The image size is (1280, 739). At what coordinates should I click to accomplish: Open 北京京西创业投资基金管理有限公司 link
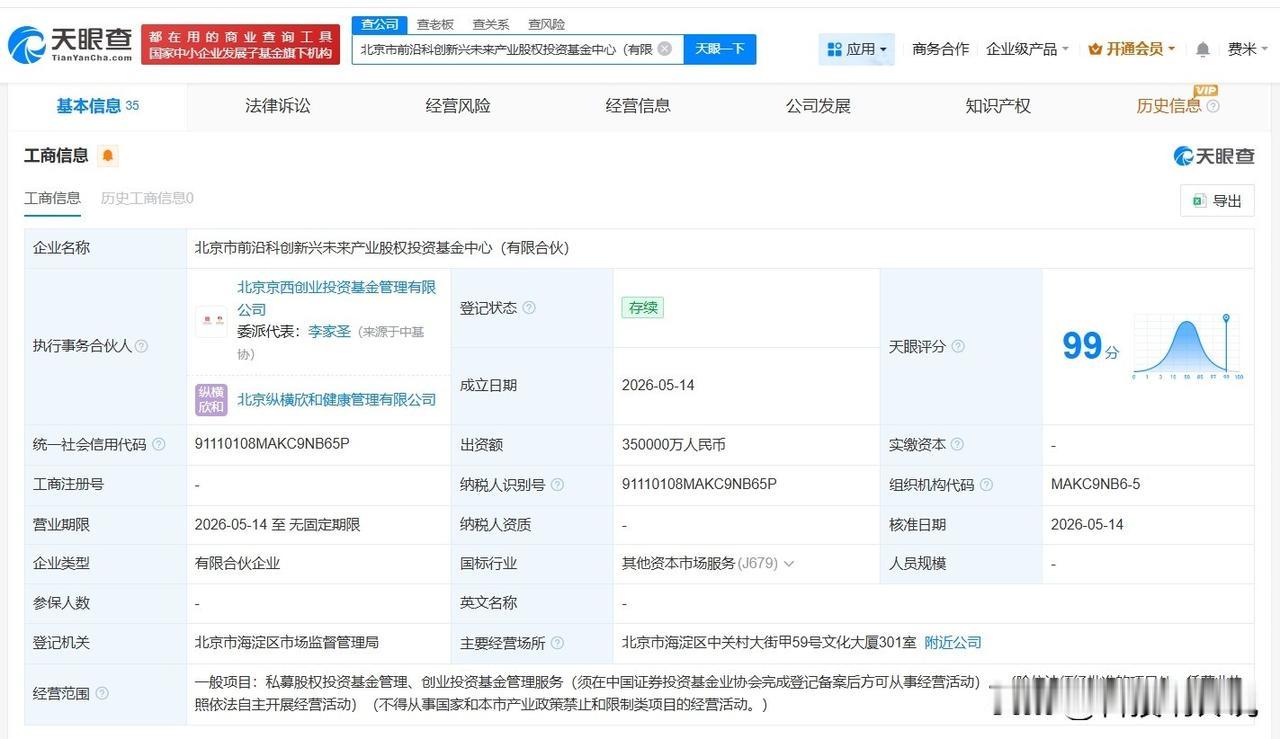point(337,298)
